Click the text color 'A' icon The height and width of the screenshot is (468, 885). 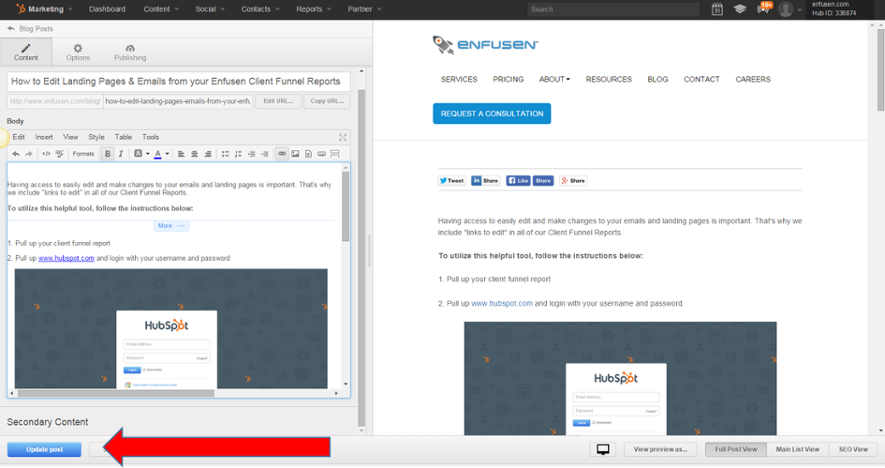click(157, 154)
